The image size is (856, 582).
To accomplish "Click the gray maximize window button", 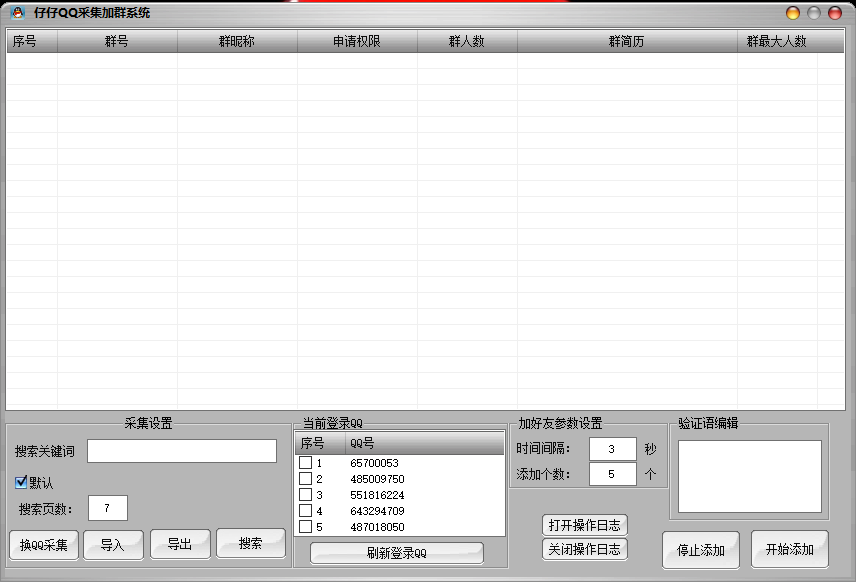I will click(x=813, y=13).
